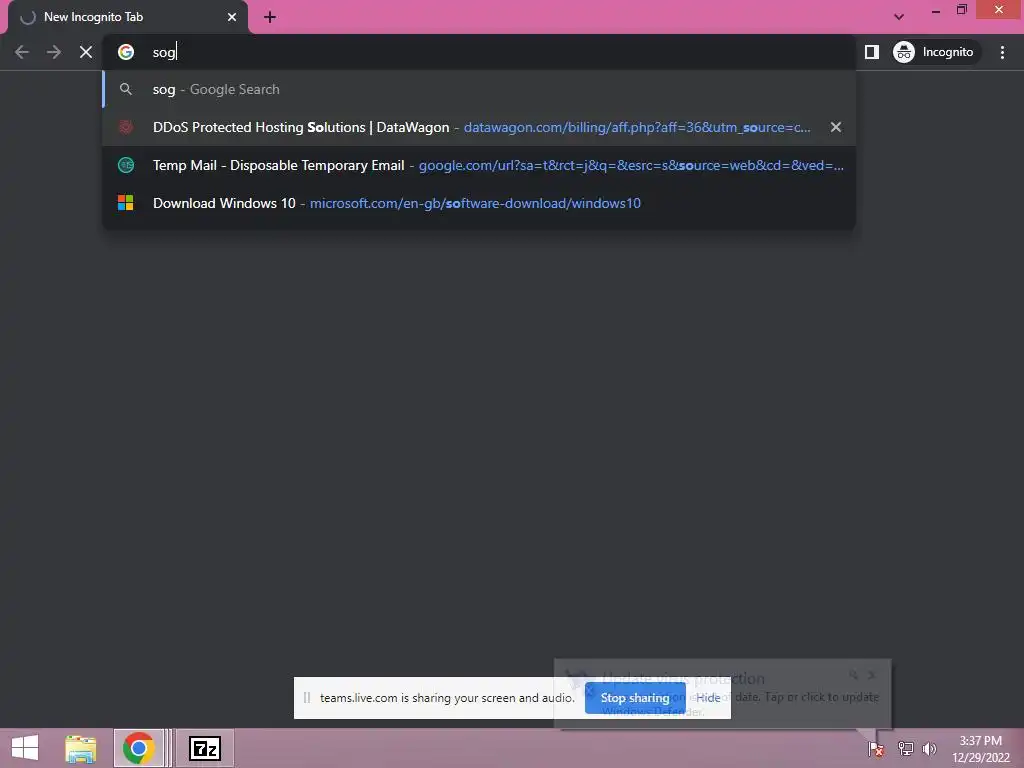Open Windows Start menu

tap(25, 748)
